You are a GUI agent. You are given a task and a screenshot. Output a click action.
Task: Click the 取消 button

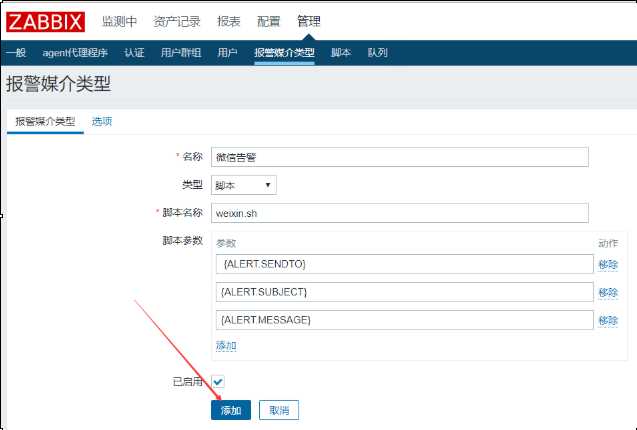[x=279, y=410]
